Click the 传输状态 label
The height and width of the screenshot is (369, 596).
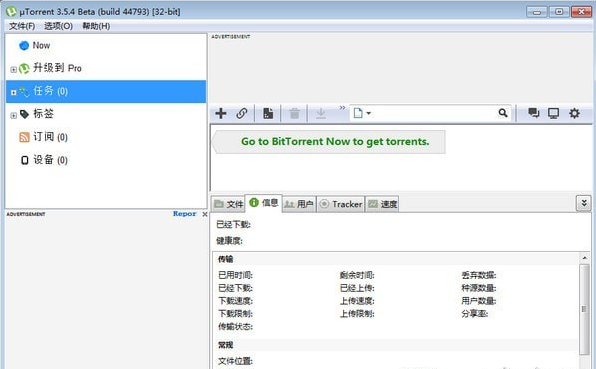pos(235,327)
